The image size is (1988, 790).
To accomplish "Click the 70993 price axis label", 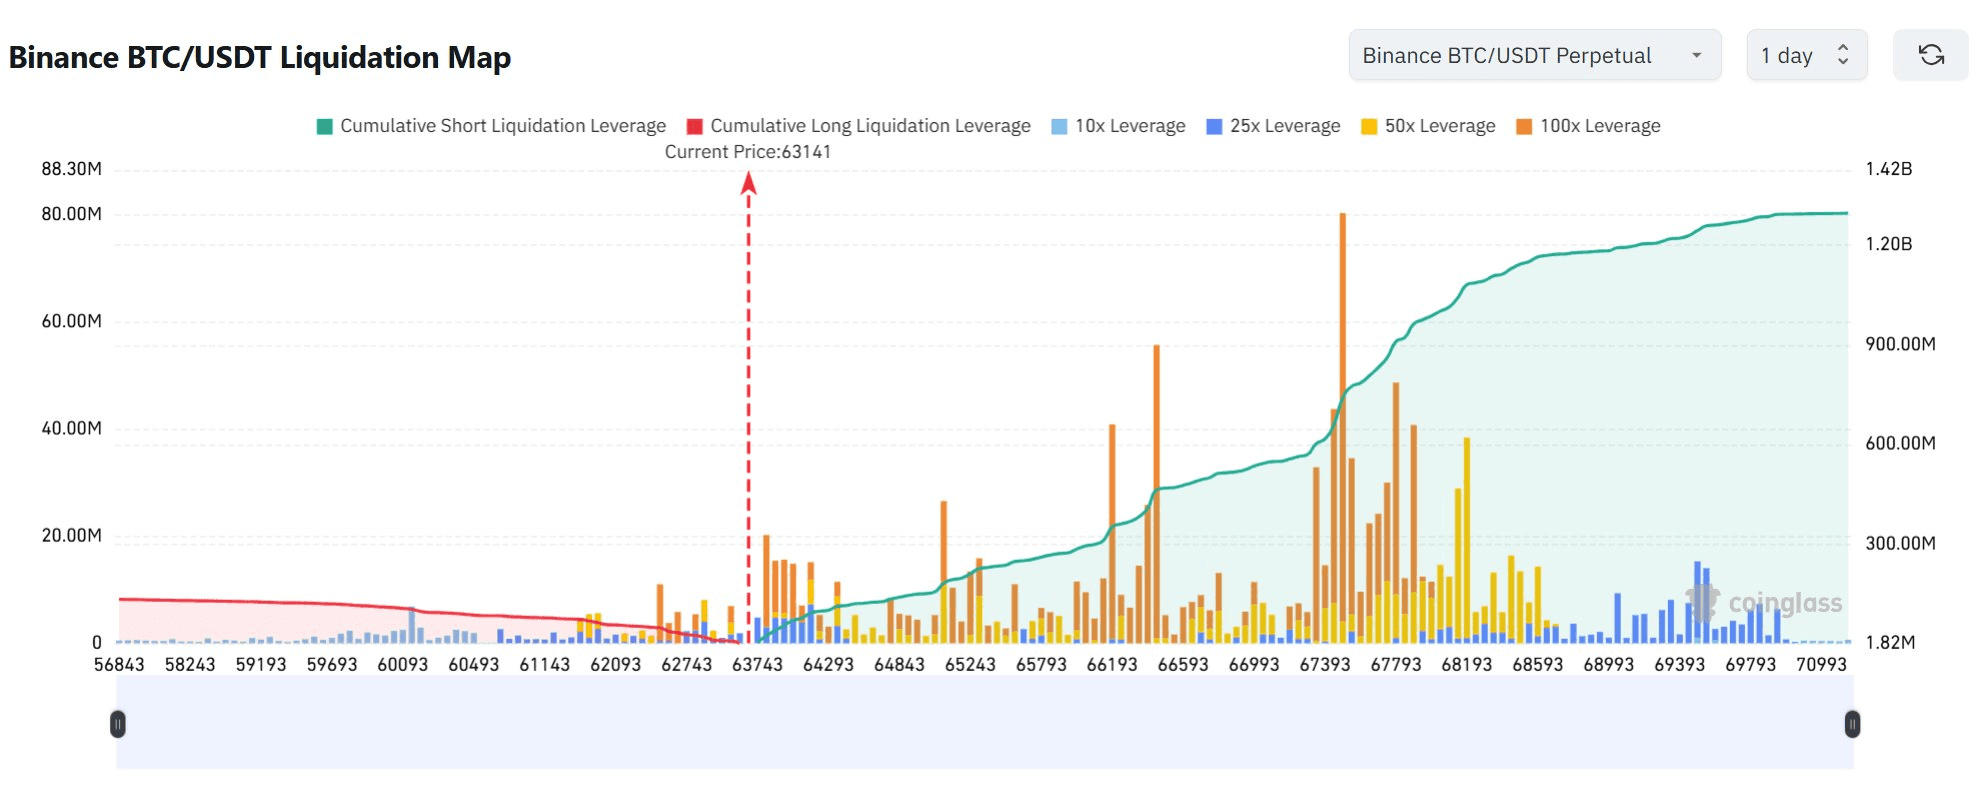I will click(1823, 664).
